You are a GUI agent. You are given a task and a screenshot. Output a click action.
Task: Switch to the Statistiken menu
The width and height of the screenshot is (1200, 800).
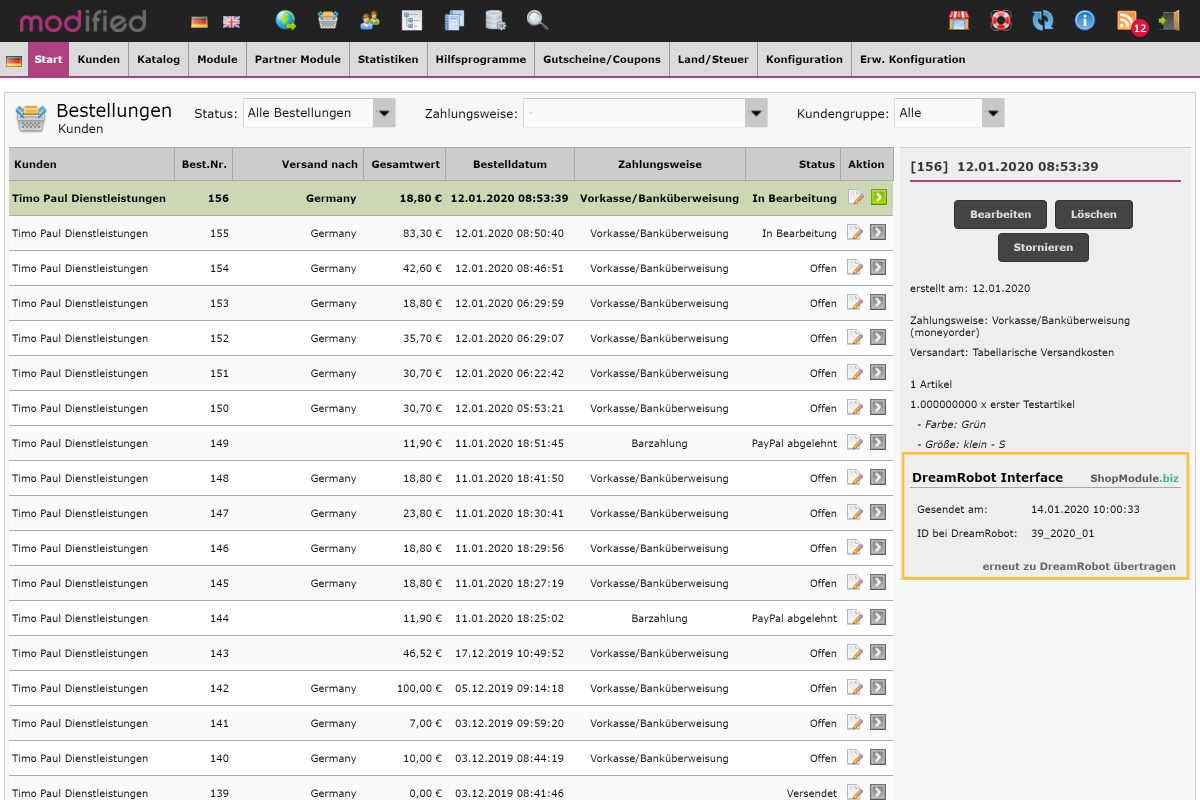[388, 59]
